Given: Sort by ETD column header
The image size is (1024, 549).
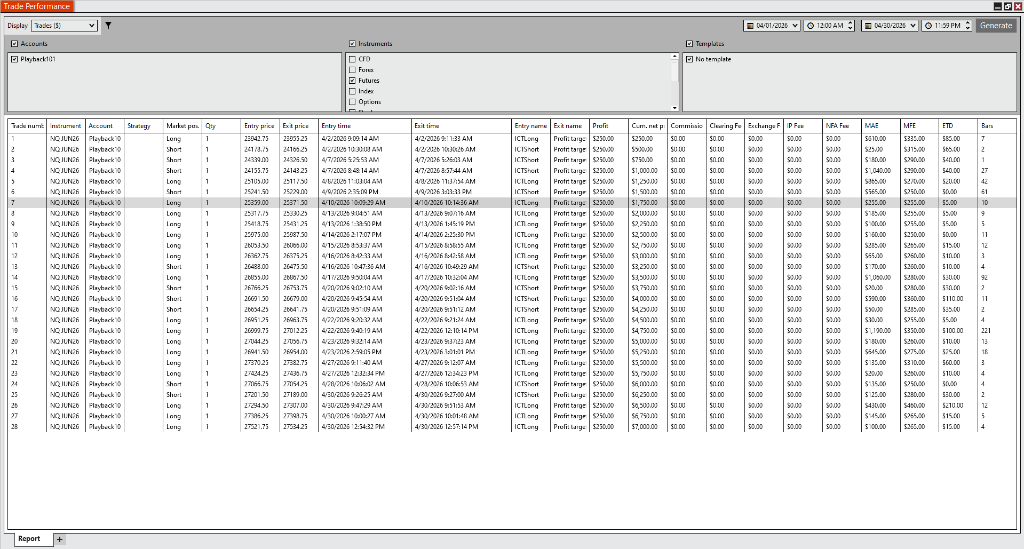Looking at the screenshot, I should [x=958, y=126].
